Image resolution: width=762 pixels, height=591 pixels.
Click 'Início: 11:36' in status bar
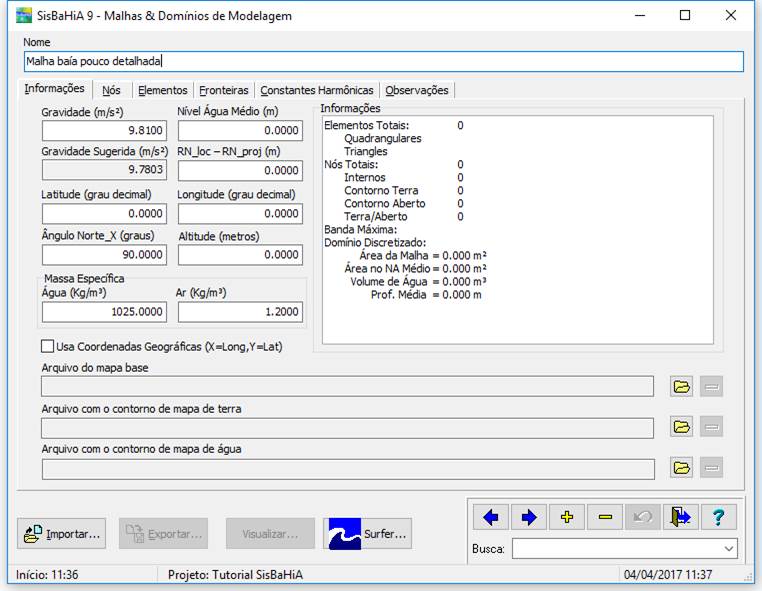point(47,575)
